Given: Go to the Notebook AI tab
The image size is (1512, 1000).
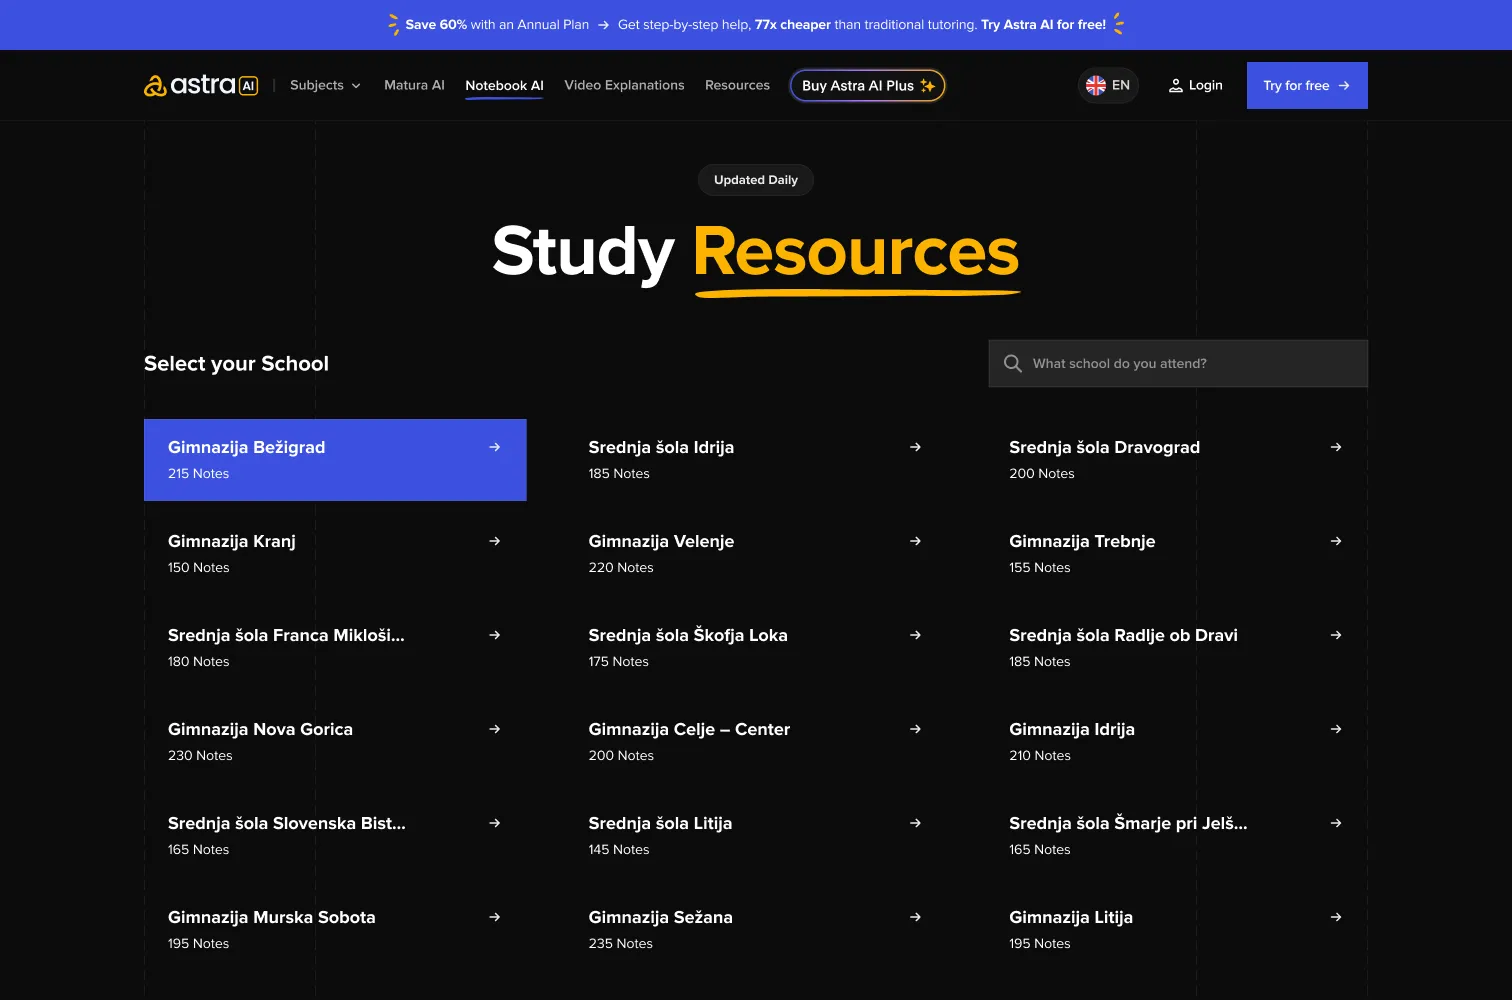Looking at the screenshot, I should coord(504,86).
